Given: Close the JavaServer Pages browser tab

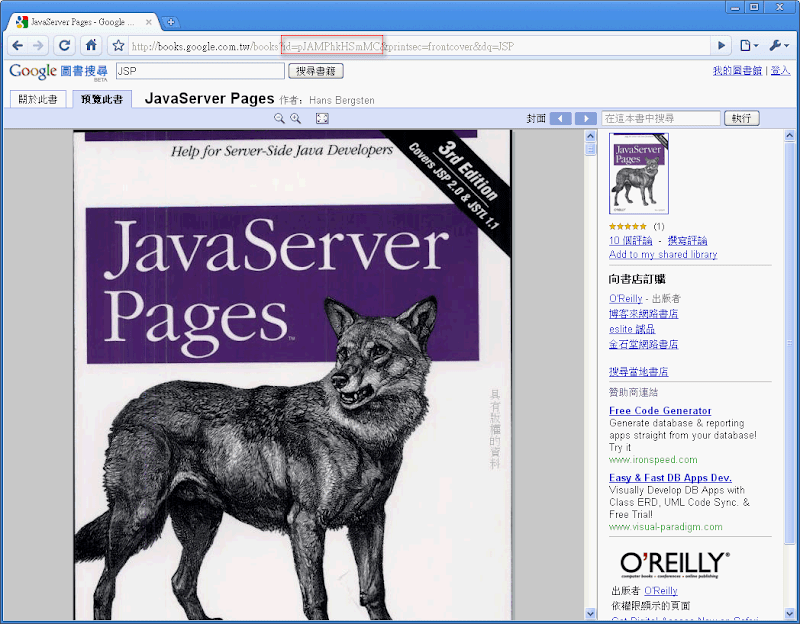Looking at the screenshot, I should tap(148, 22).
